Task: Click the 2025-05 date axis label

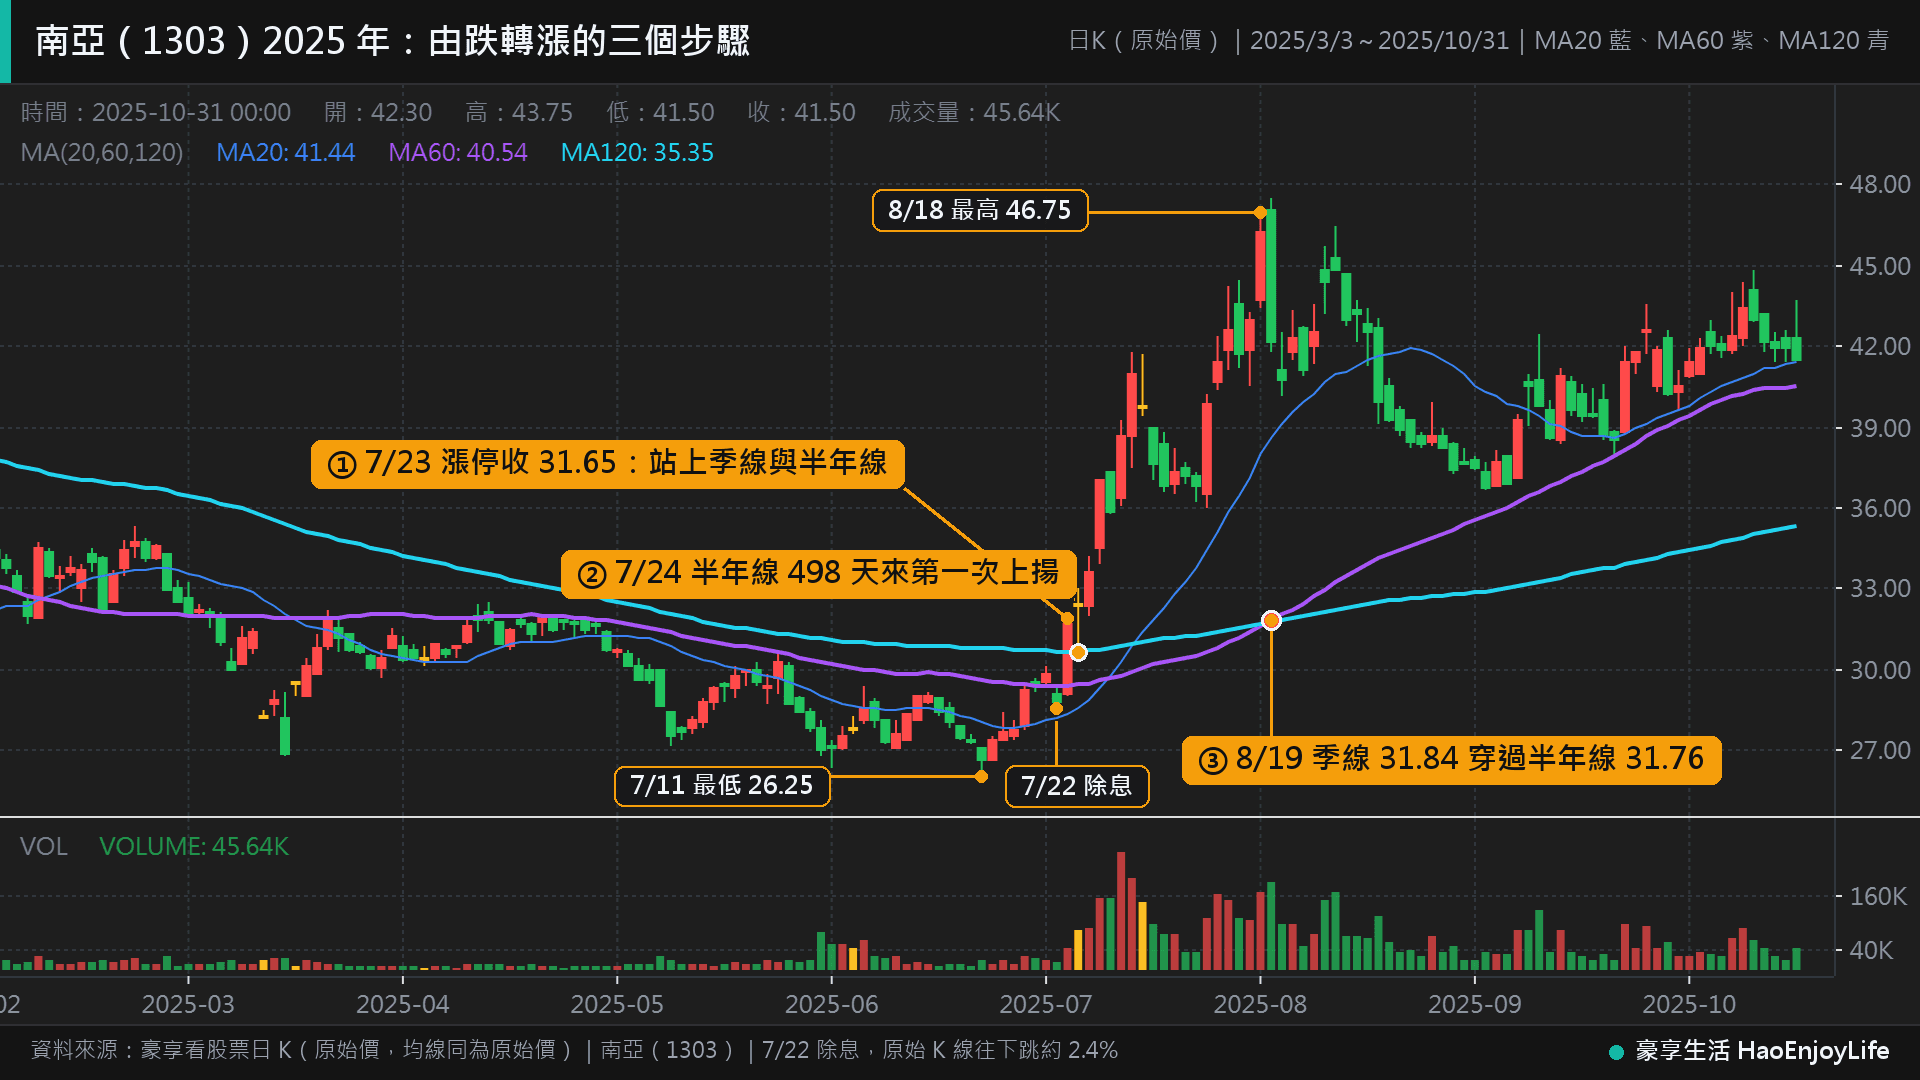Action: [x=617, y=1004]
